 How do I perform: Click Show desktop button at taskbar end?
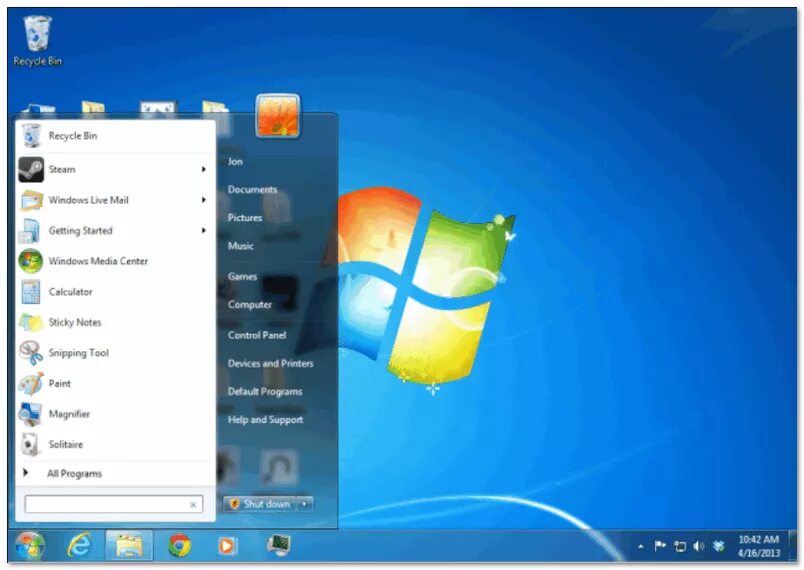tap(793, 545)
